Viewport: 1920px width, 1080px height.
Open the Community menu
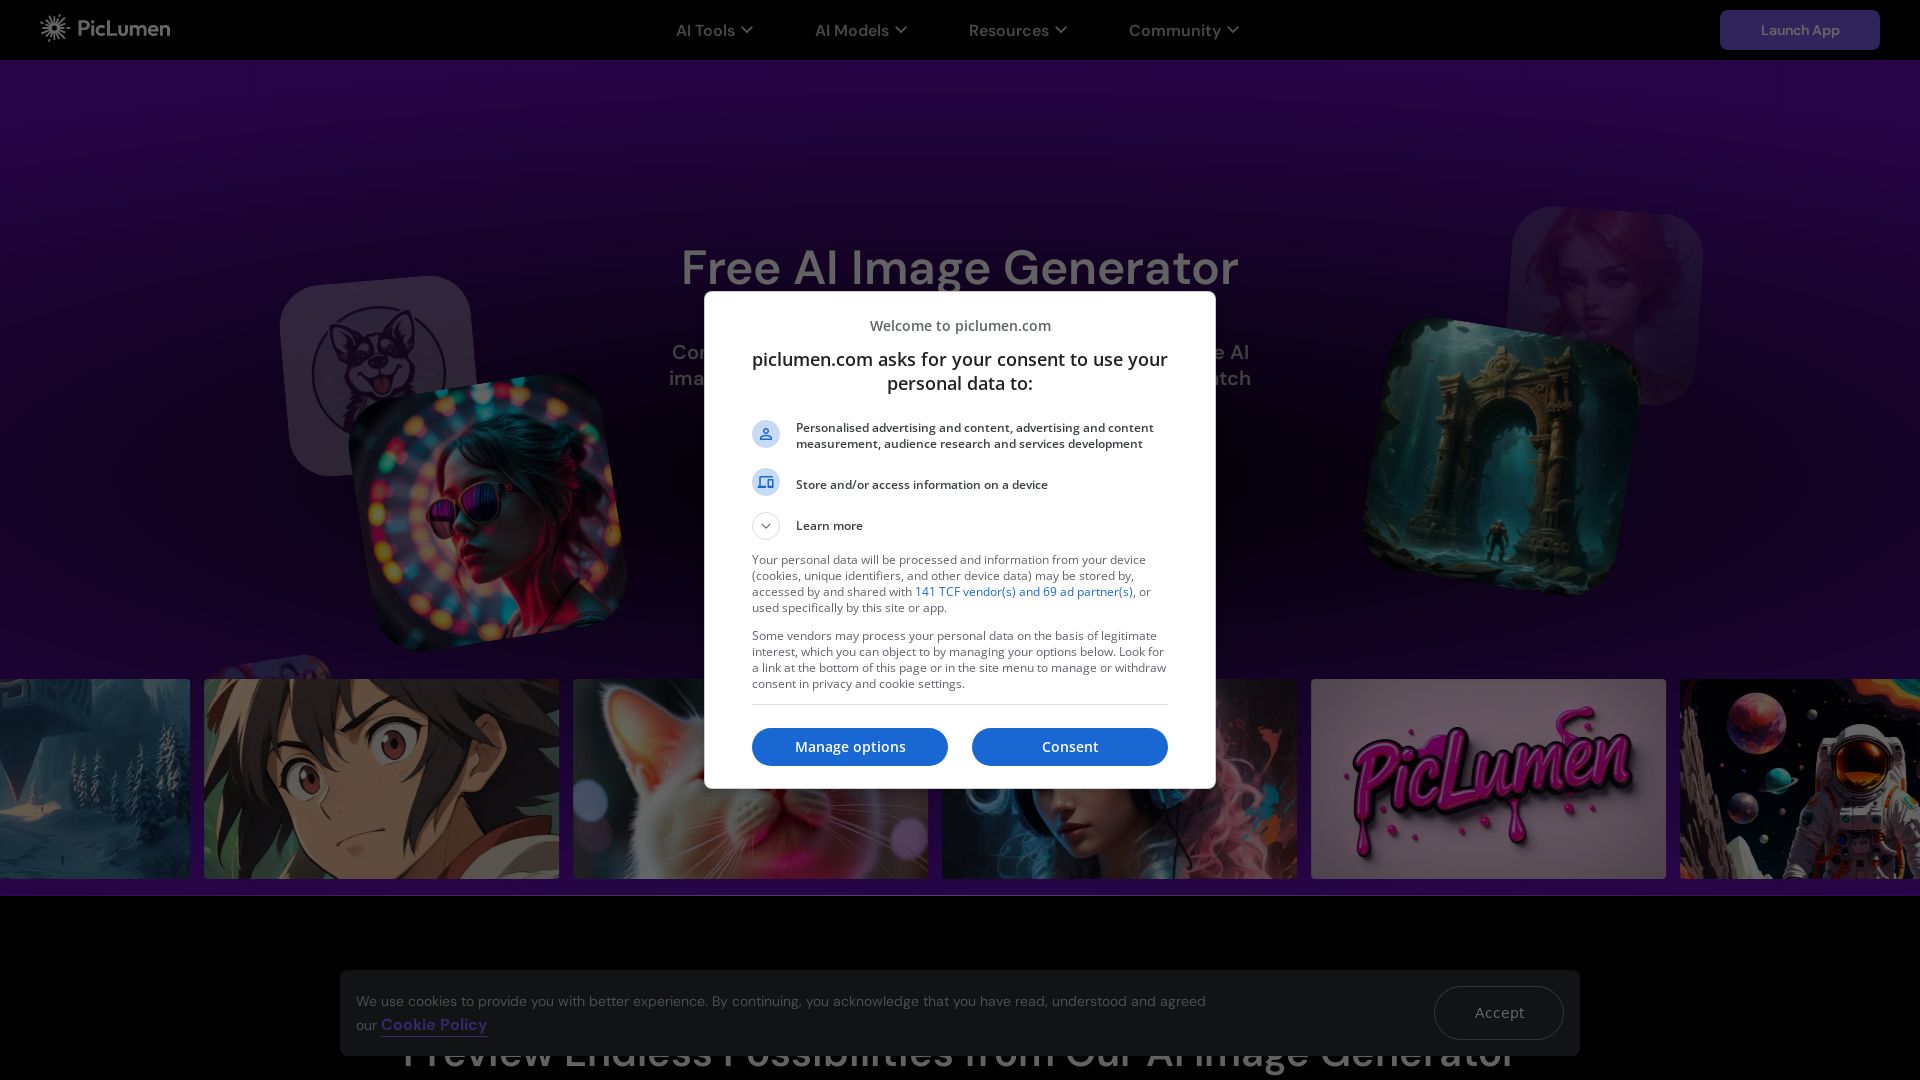1183,30
